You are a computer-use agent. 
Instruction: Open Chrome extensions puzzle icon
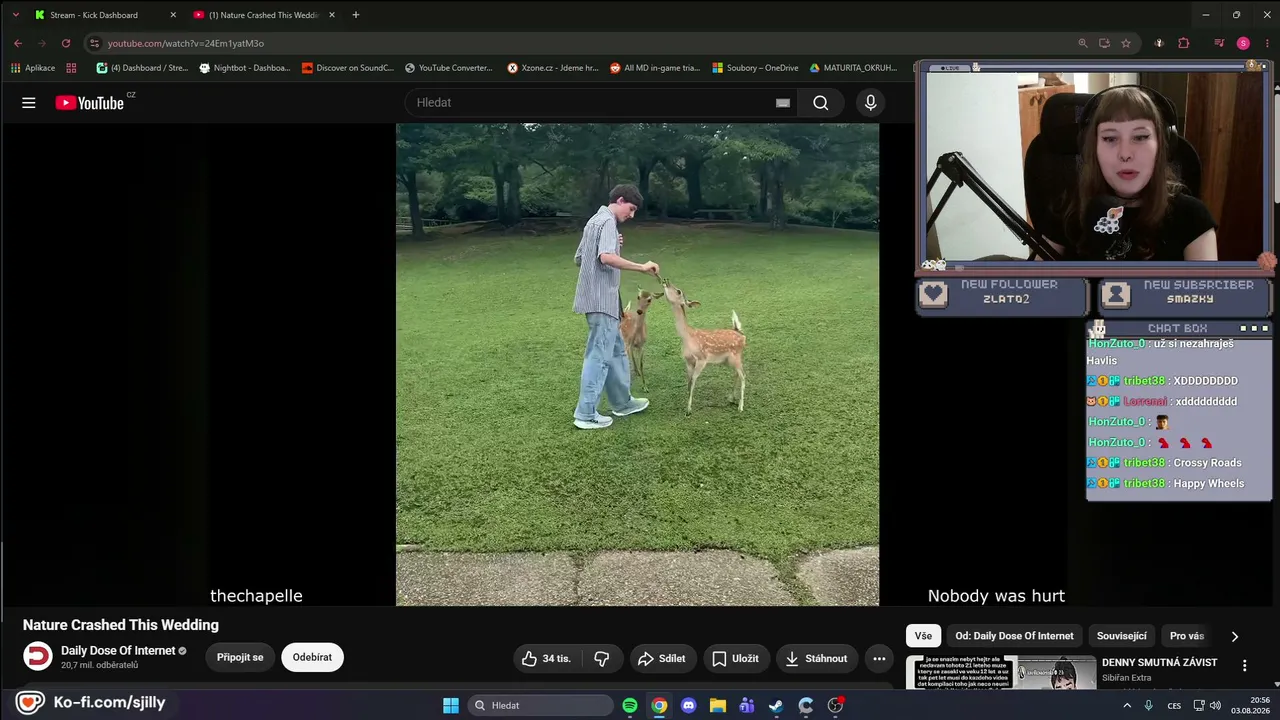[x=1184, y=43]
